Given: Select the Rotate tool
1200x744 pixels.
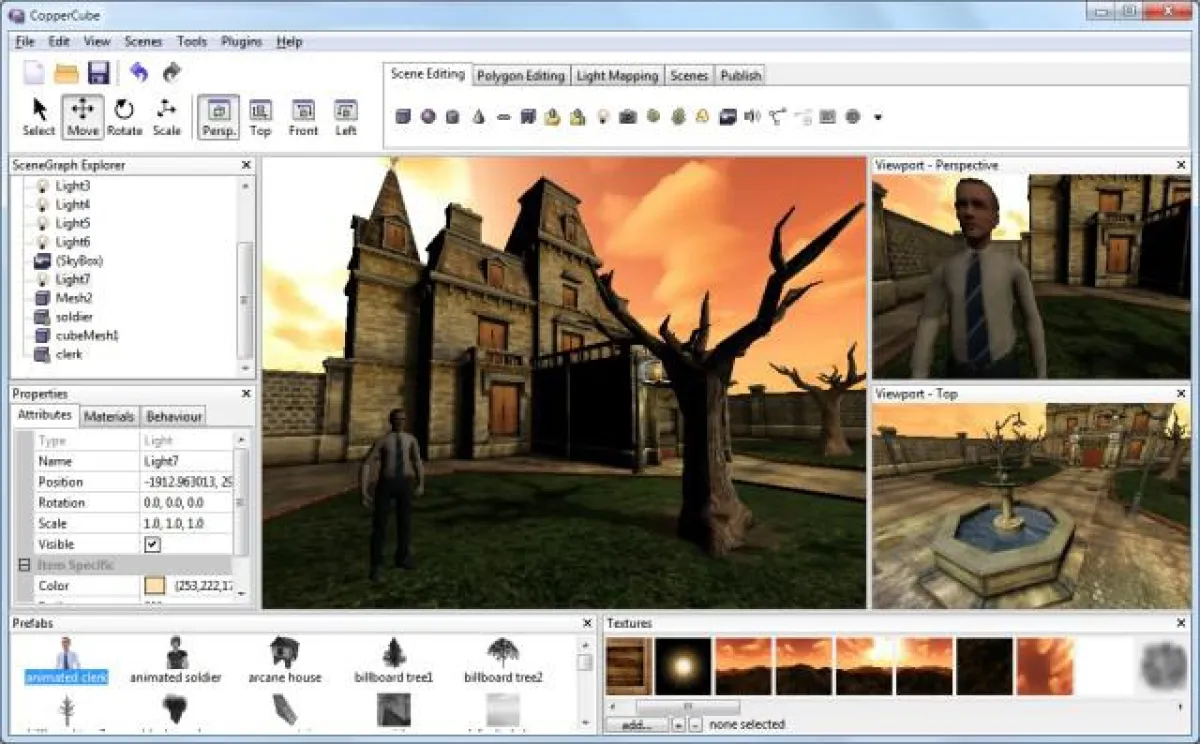Looking at the screenshot, I should tap(124, 116).
